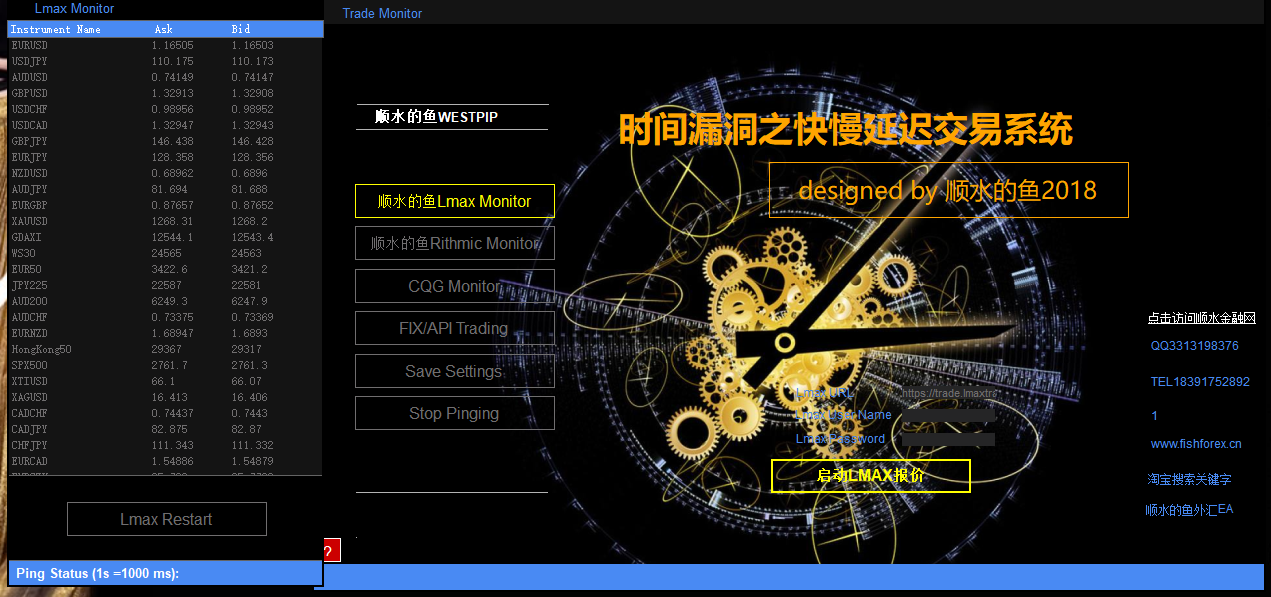This screenshot has height=597, width=1271.
Task: Select the Trade Monitor tab
Action: (x=382, y=13)
